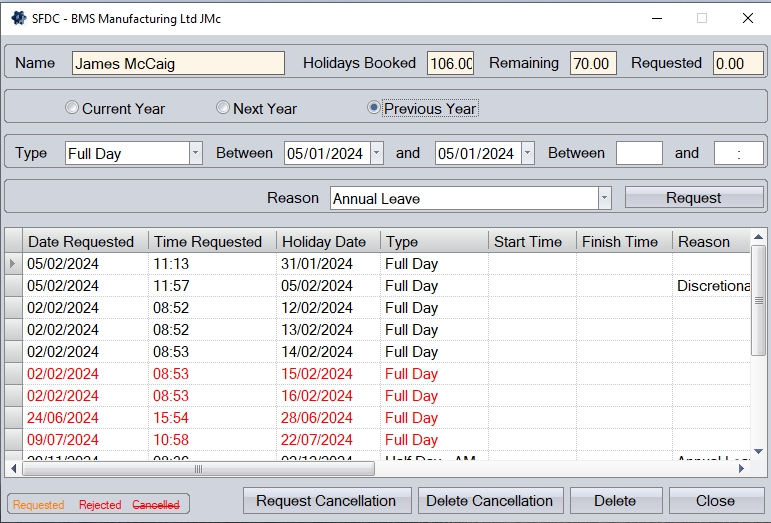The width and height of the screenshot is (771, 523).
Task: Click the SFDC app icon in title bar
Action: pos(19,18)
